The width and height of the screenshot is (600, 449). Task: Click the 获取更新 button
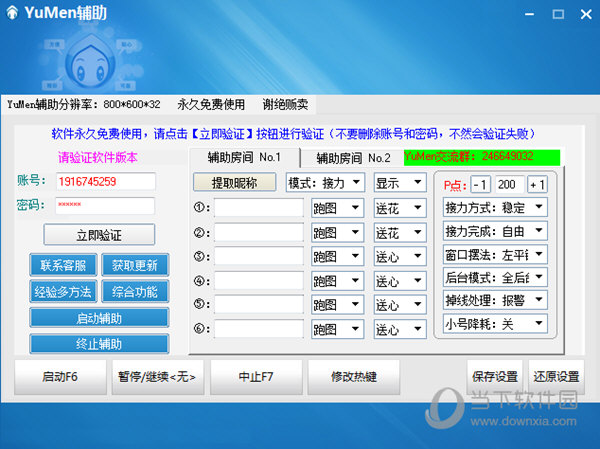click(135, 265)
